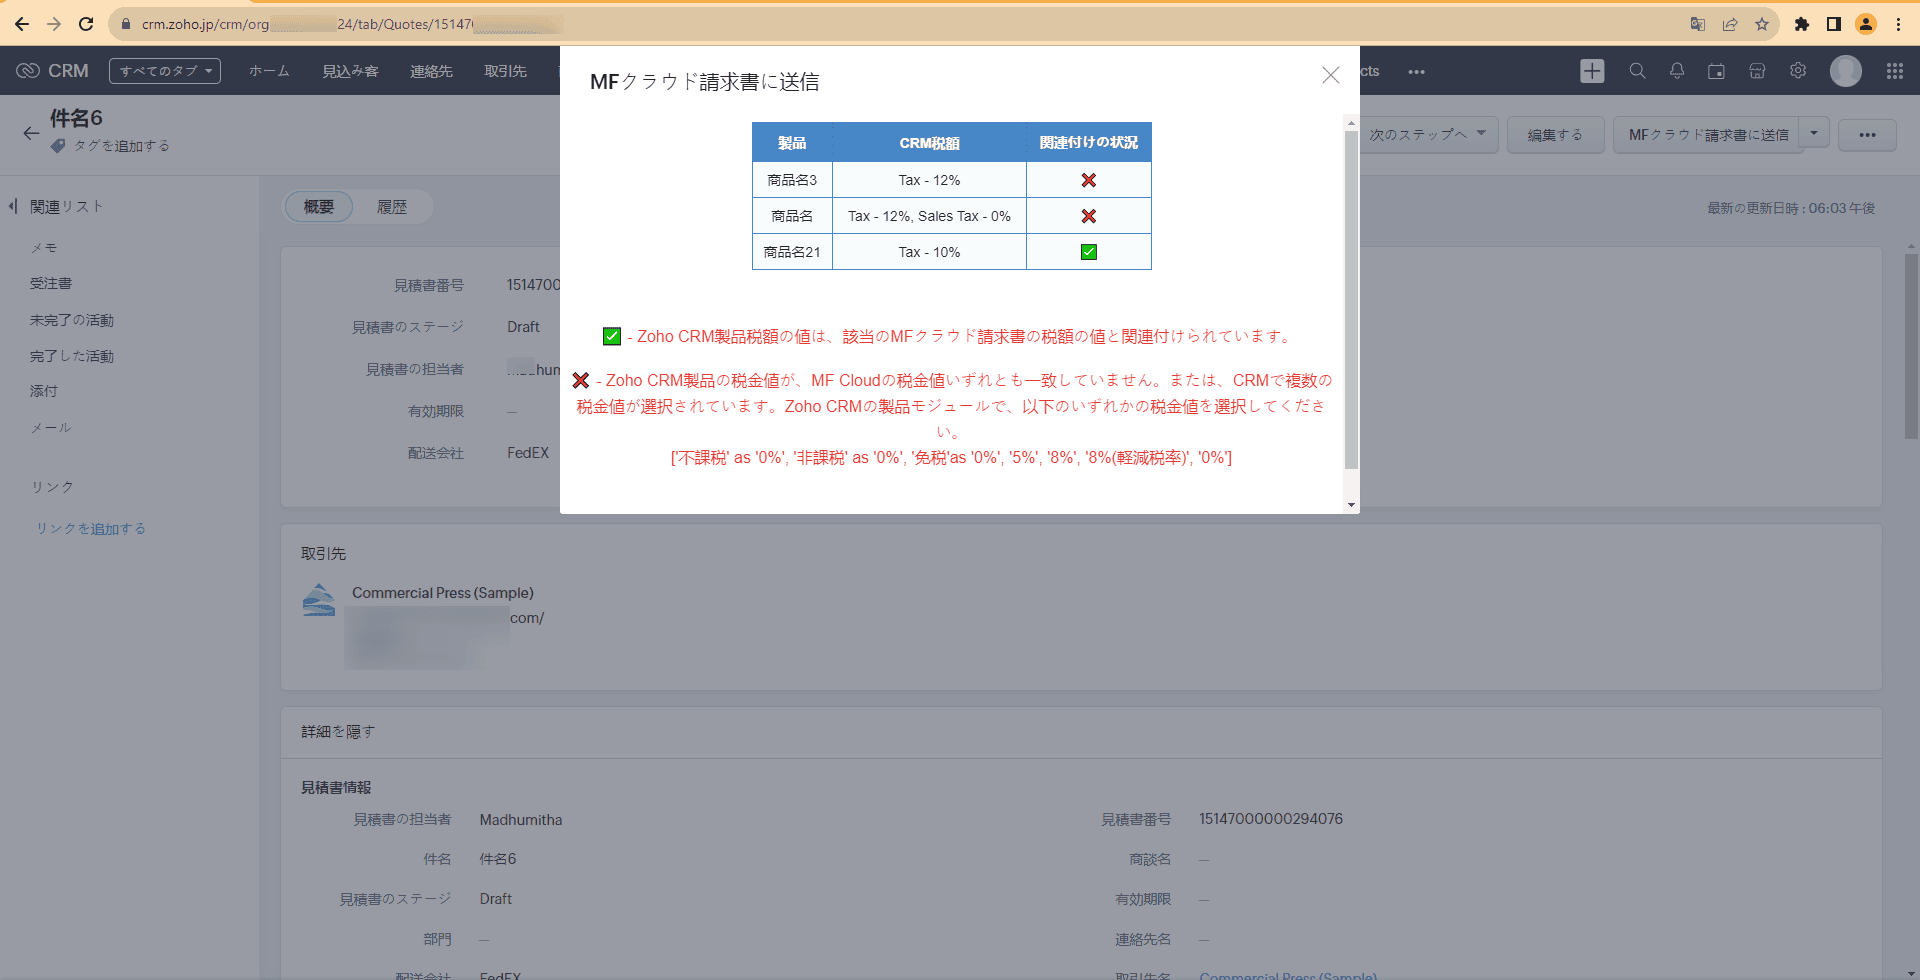Open the Zoho apps grid launcher

tap(1894, 71)
